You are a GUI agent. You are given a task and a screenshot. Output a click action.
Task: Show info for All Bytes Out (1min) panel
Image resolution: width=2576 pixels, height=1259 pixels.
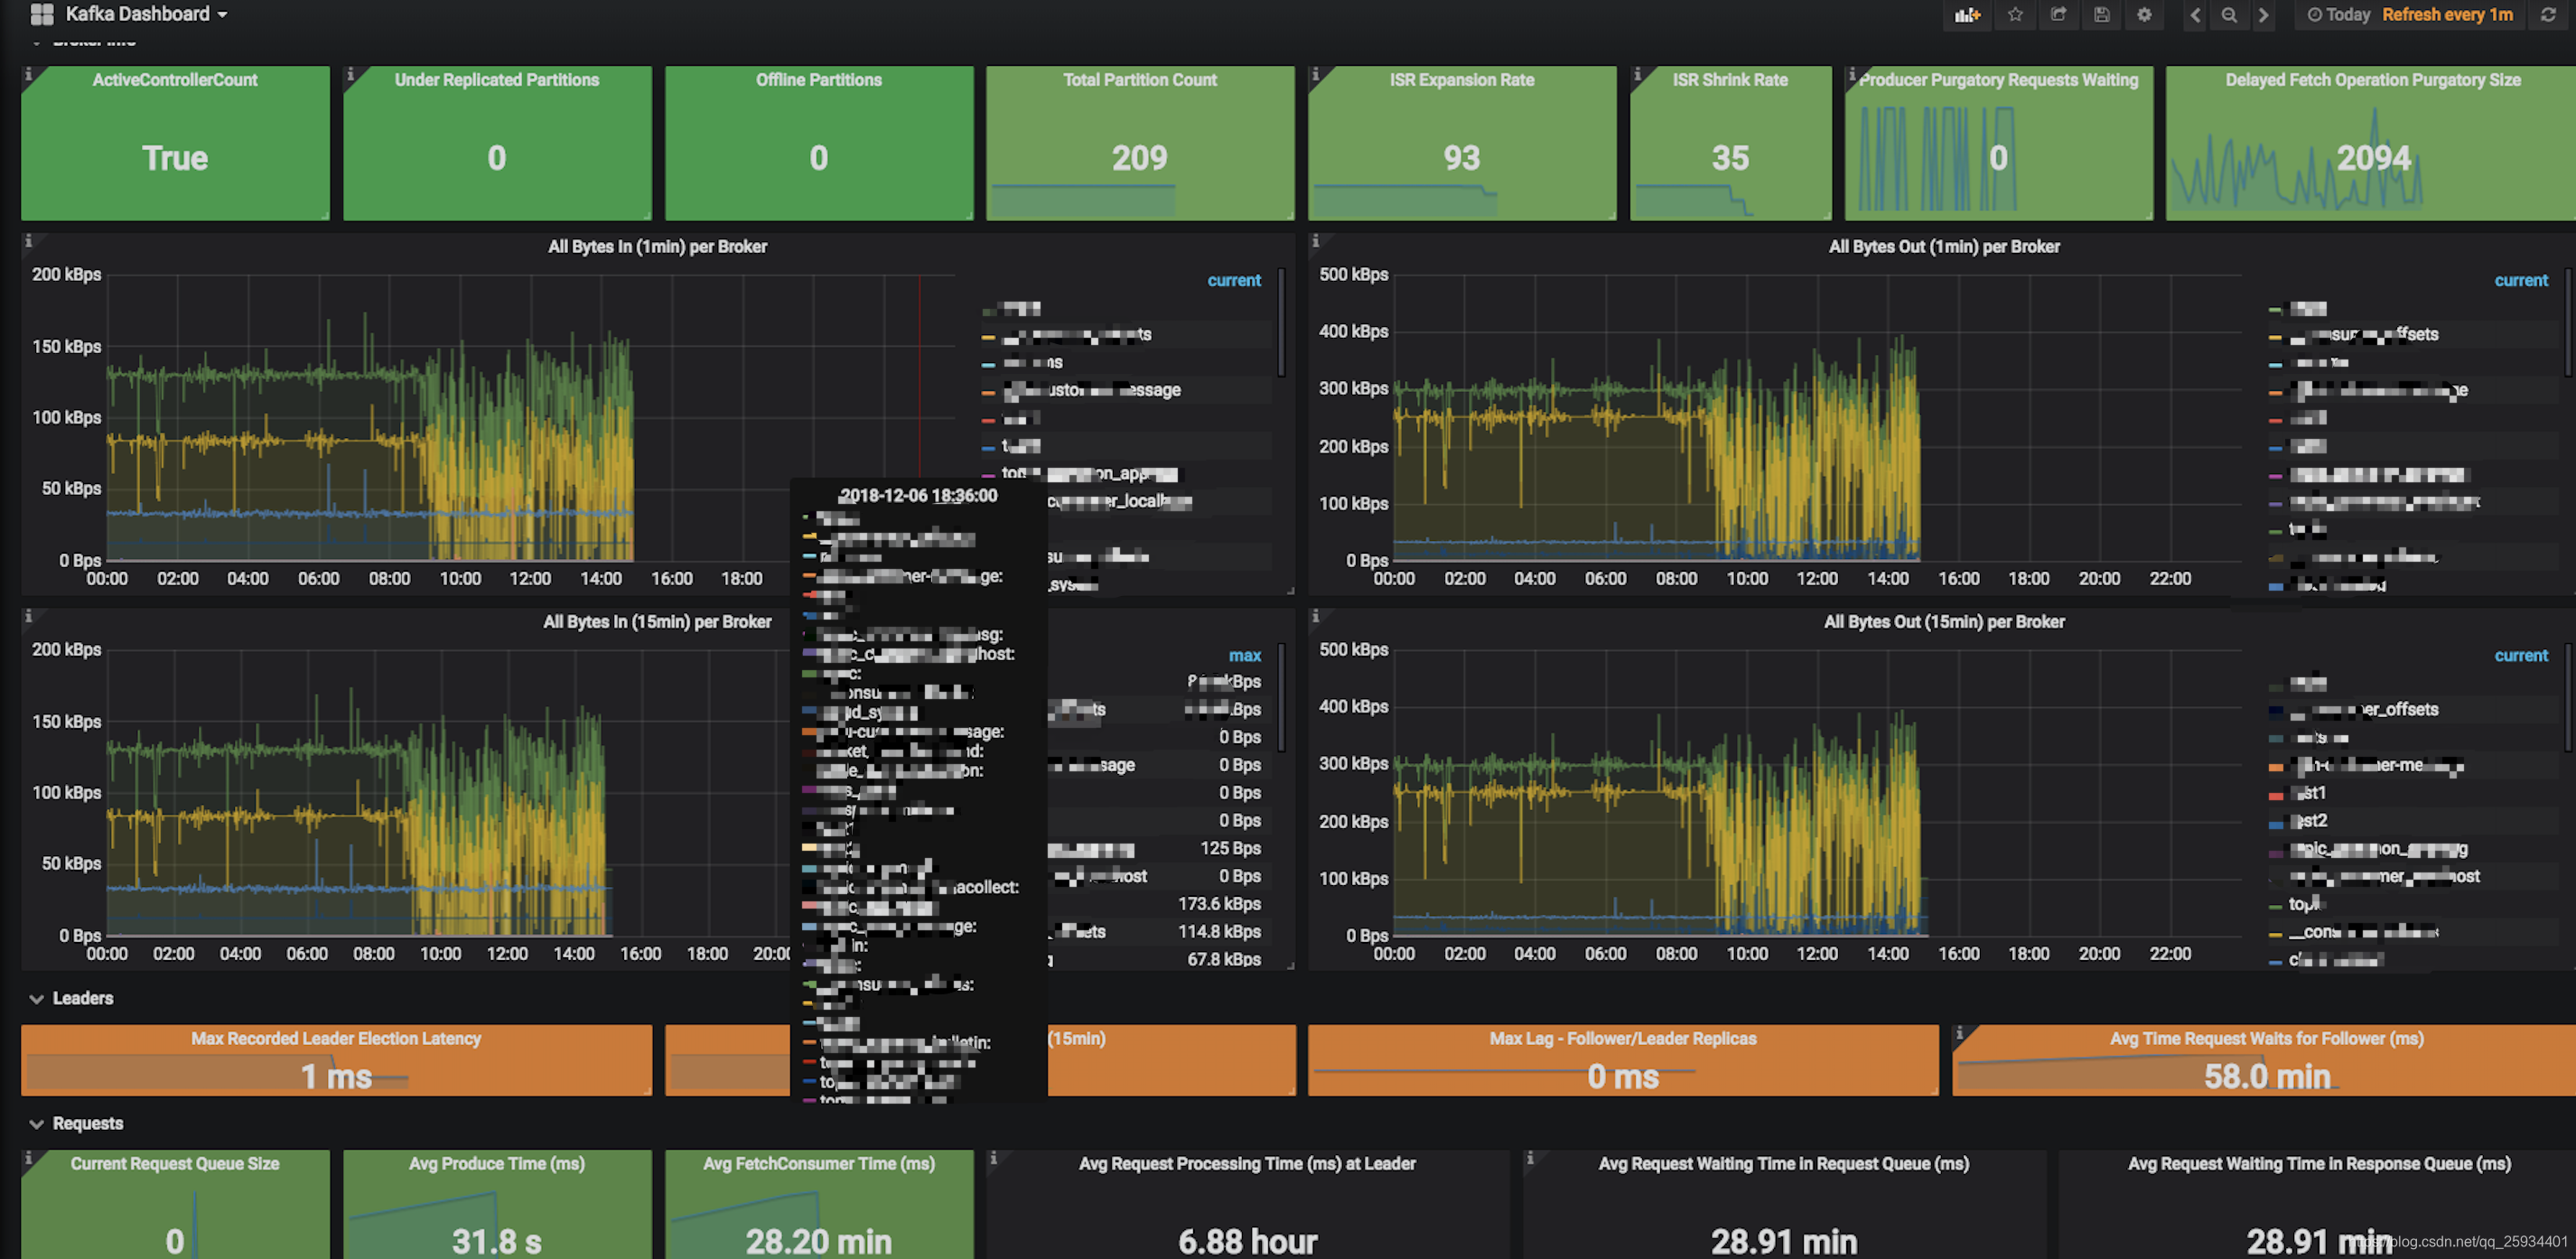pos(1315,241)
